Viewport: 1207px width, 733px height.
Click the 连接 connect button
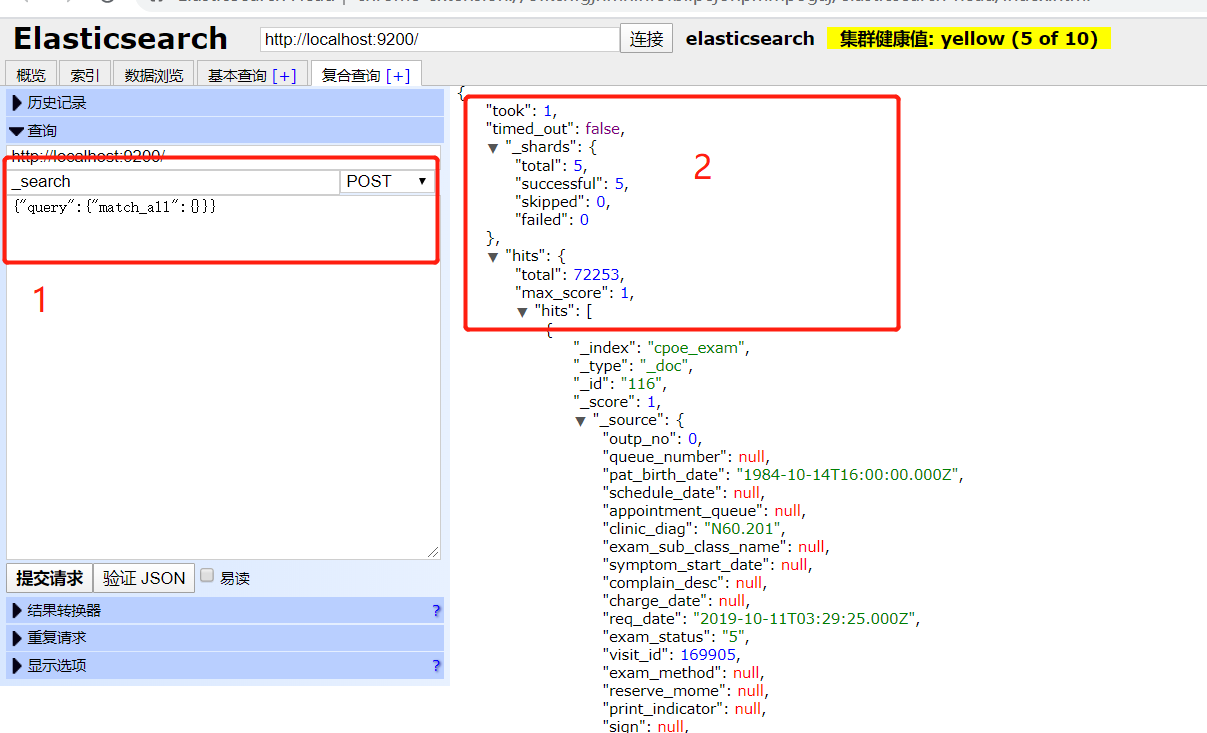click(647, 39)
